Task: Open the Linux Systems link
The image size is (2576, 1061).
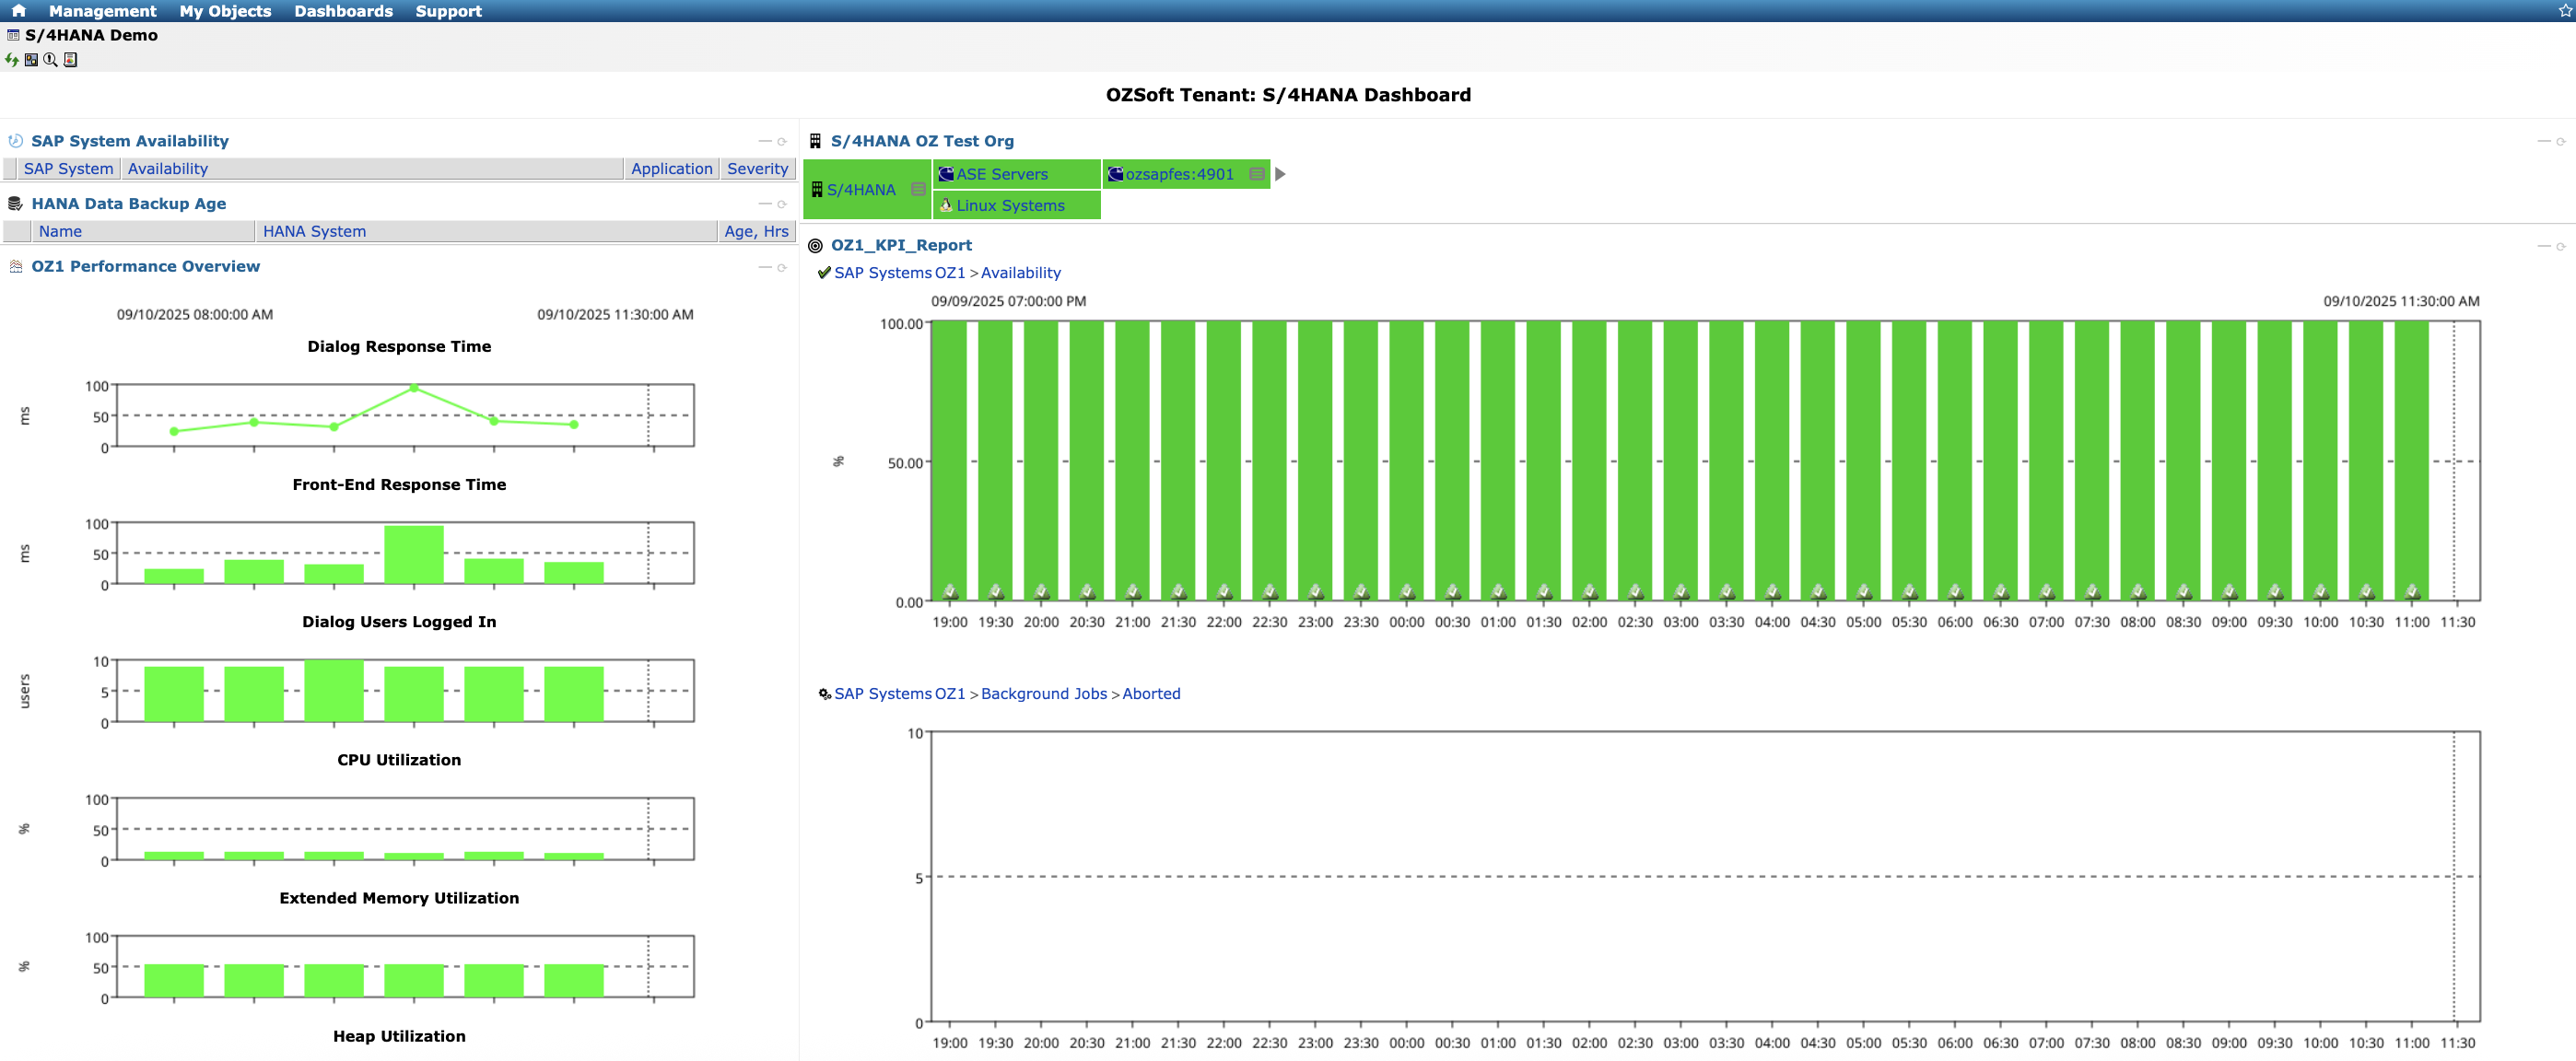Action: (x=1010, y=206)
